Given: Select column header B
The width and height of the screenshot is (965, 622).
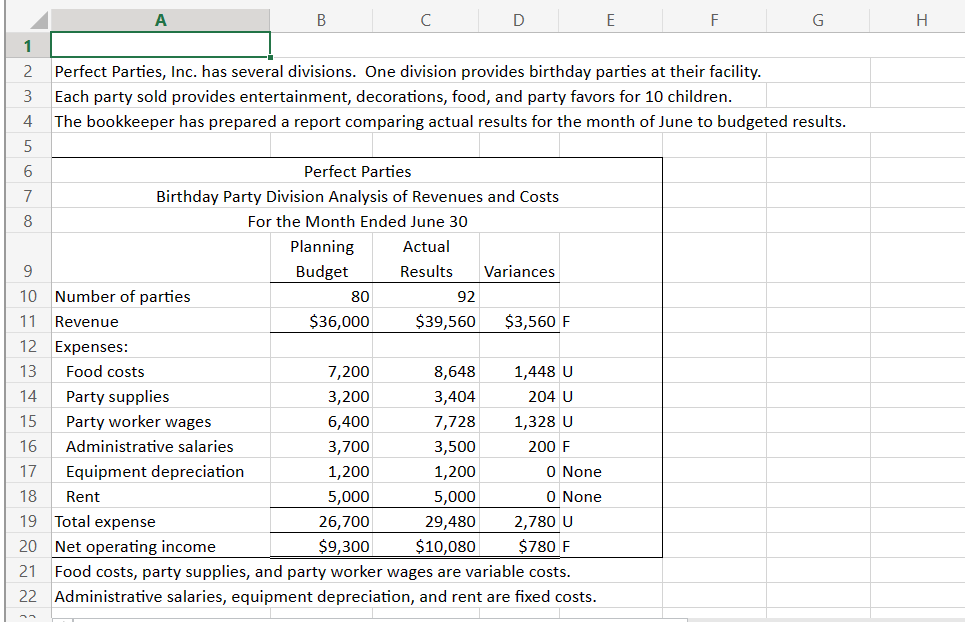Looking at the screenshot, I should pyautogui.click(x=321, y=19).
